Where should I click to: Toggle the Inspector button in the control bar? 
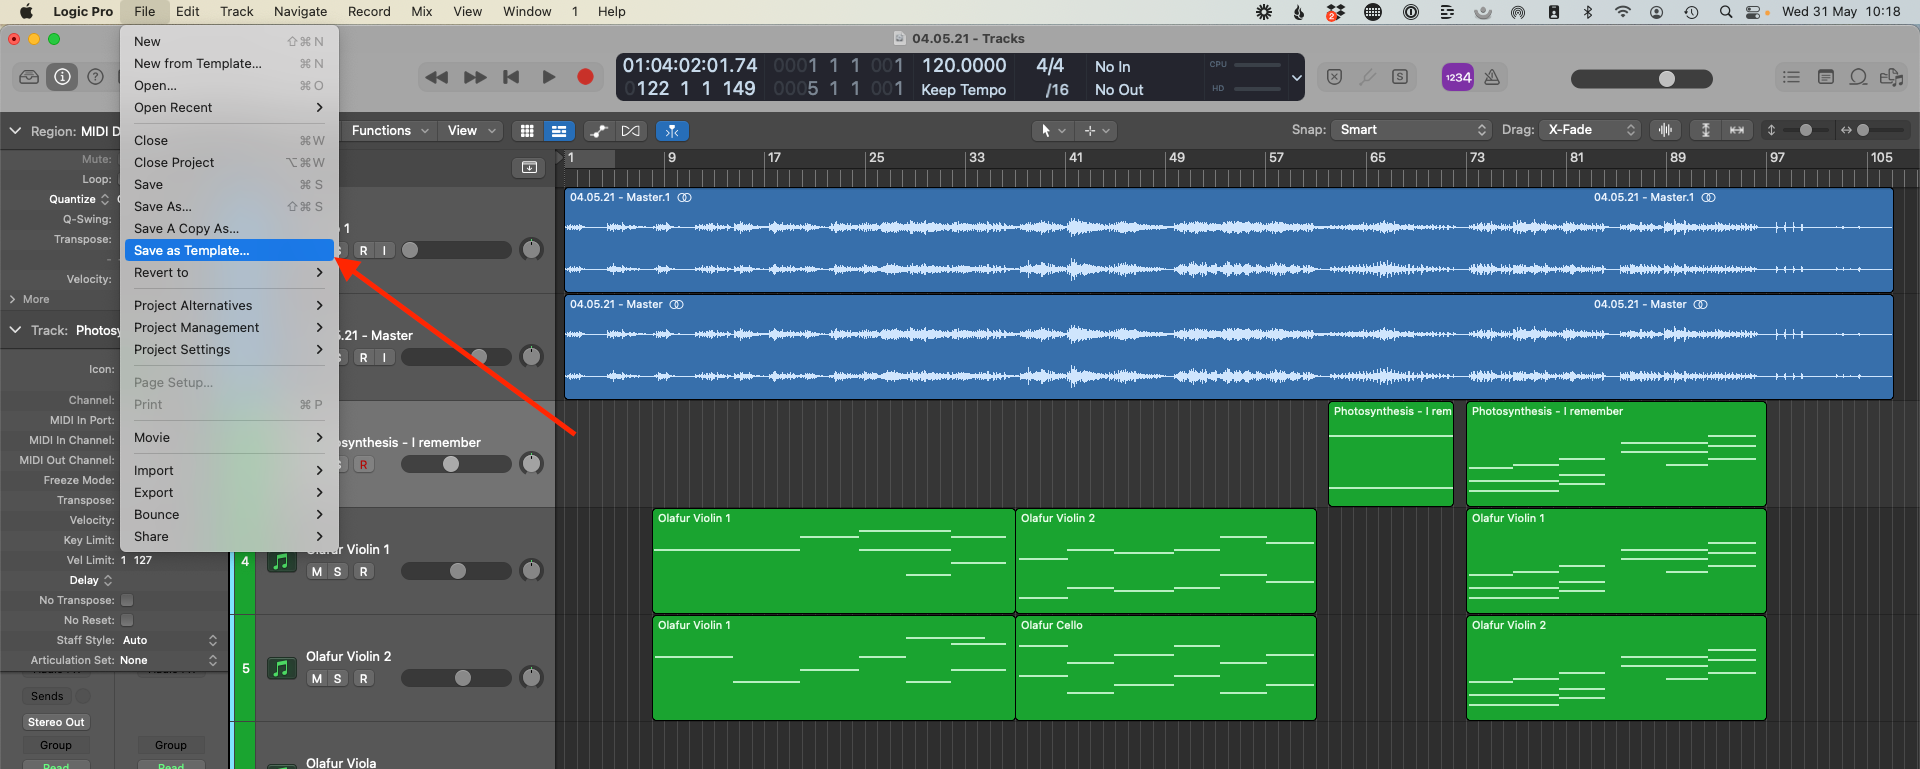[x=62, y=77]
